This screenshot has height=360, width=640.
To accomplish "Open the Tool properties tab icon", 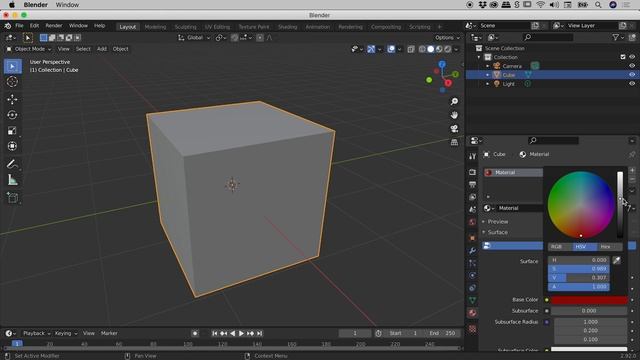I will [x=472, y=156].
